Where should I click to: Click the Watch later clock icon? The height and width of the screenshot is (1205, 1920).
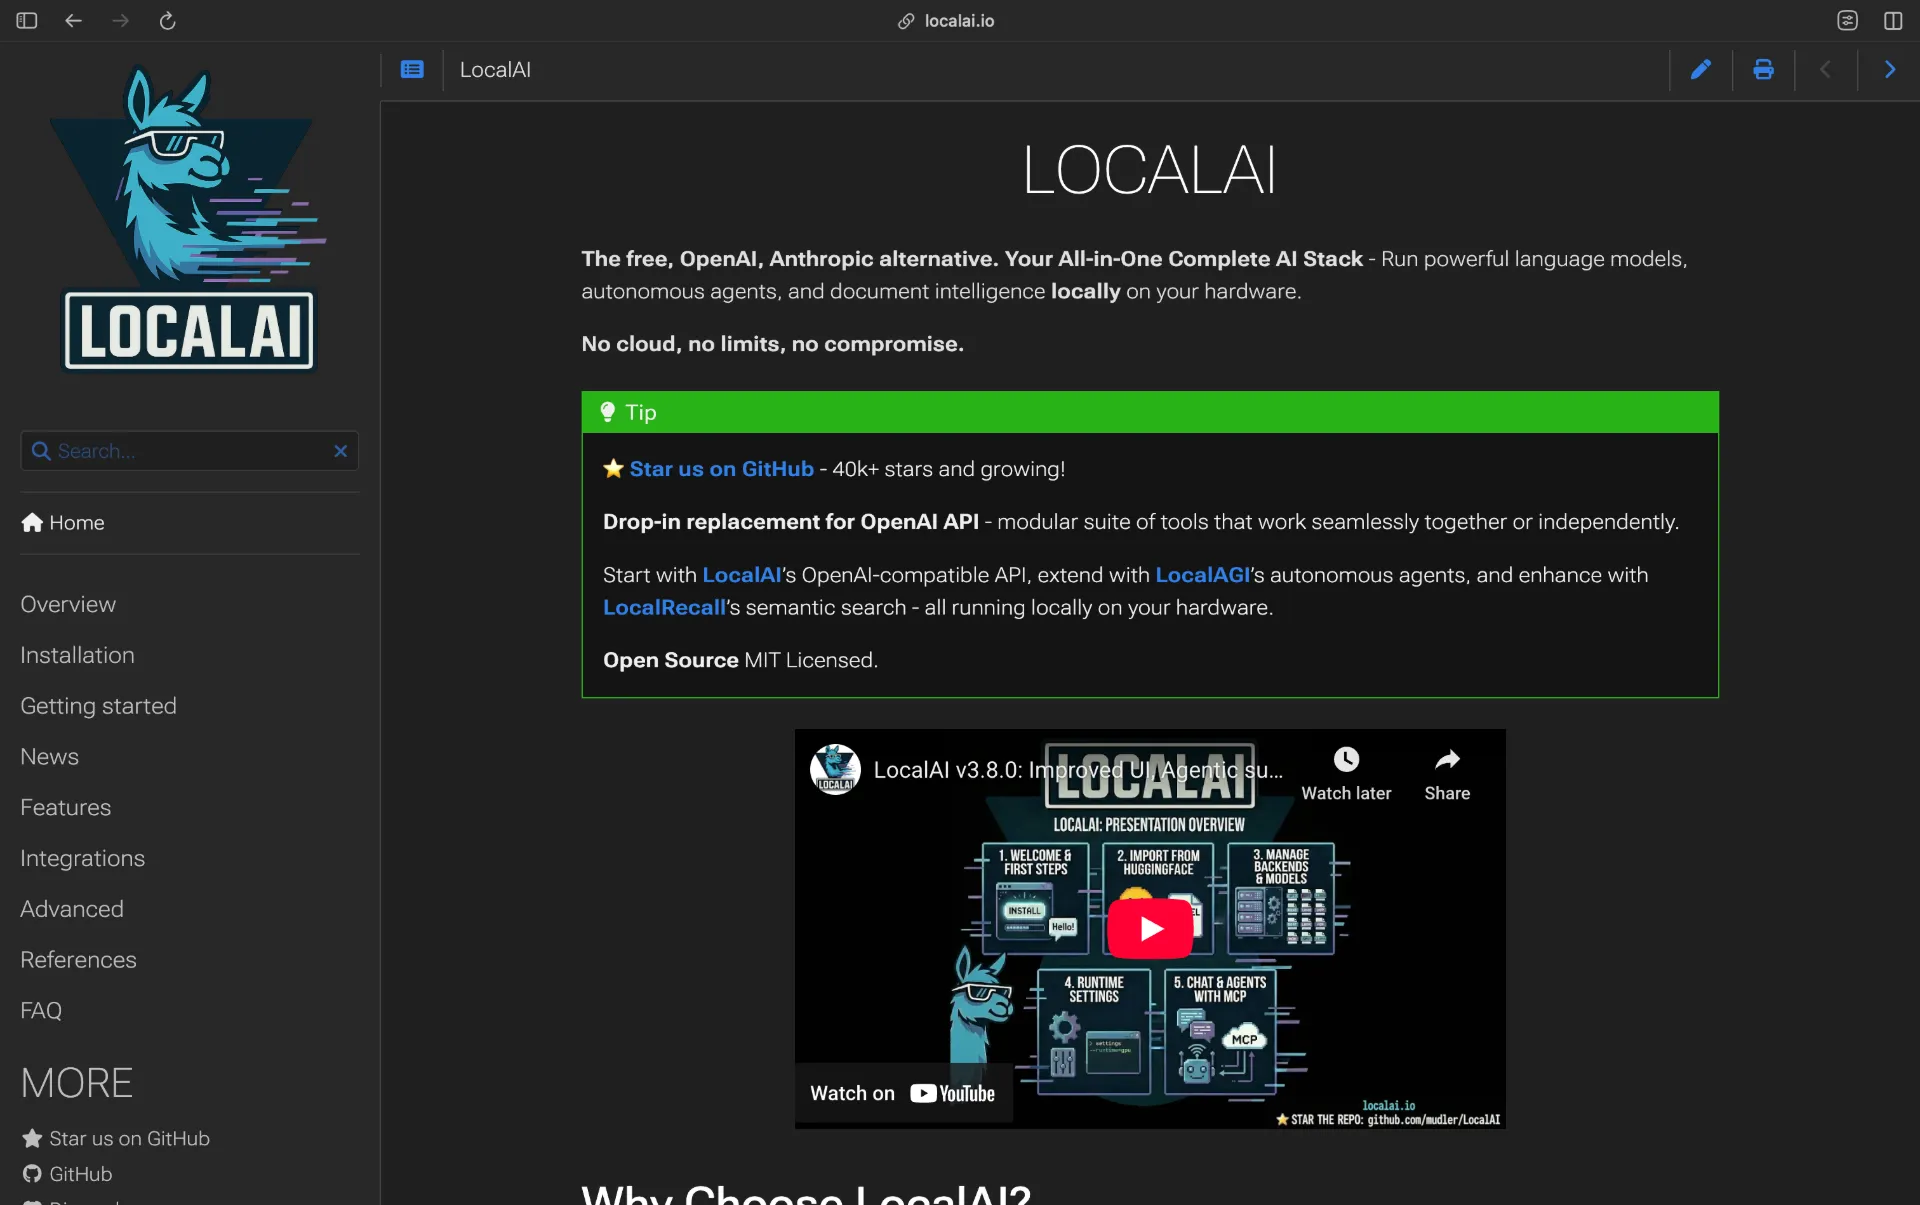coord(1346,760)
